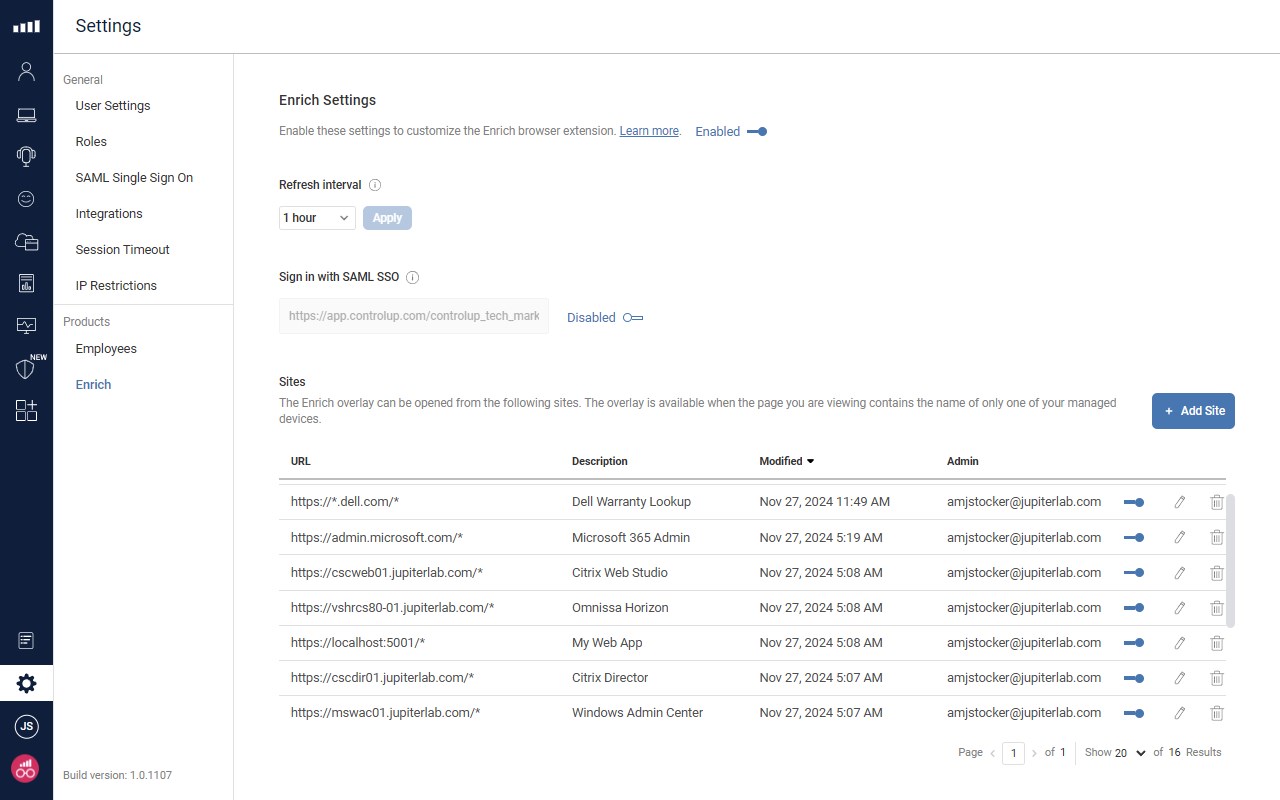
Task: Click info icon next to Refresh interval
Action: [x=375, y=185]
